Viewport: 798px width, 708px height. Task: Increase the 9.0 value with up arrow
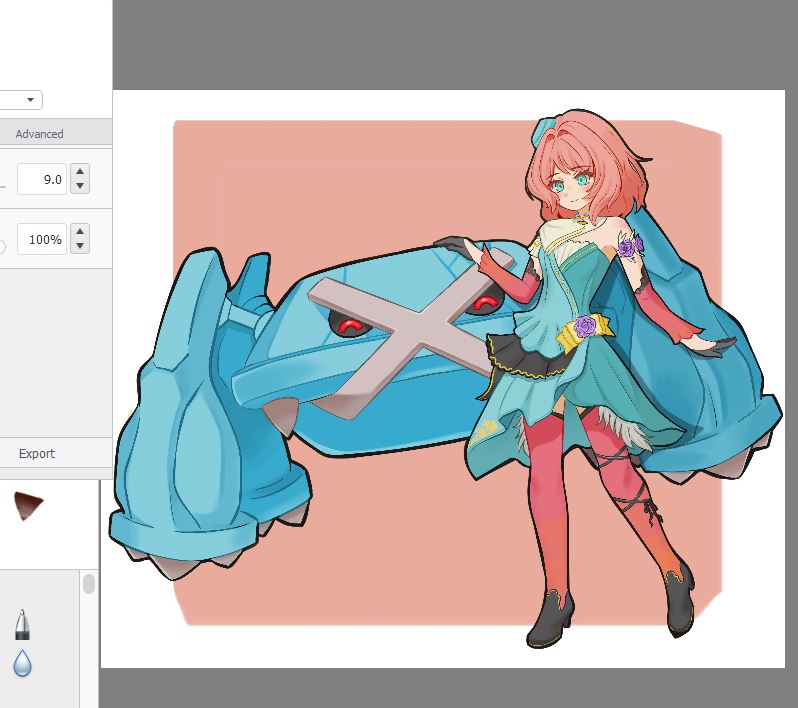80,172
